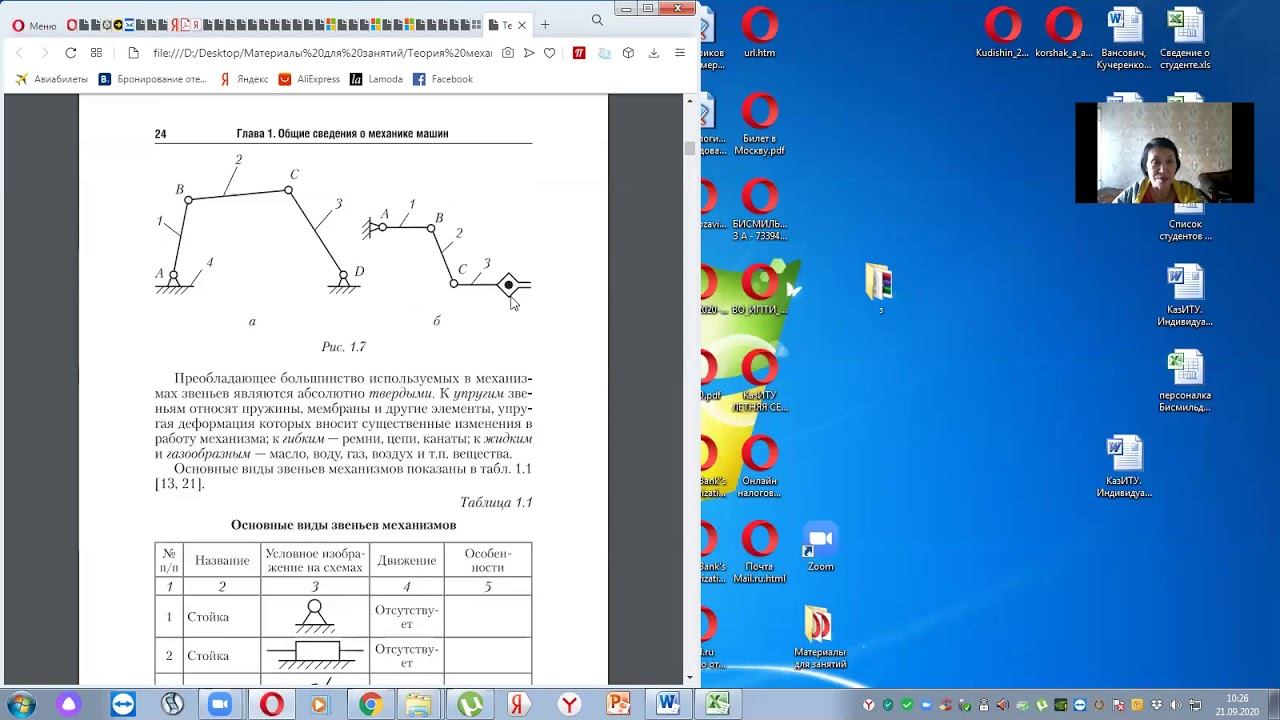Click the webcam video thumbnail
This screenshot has width=1280, height=720.
click(x=1164, y=153)
